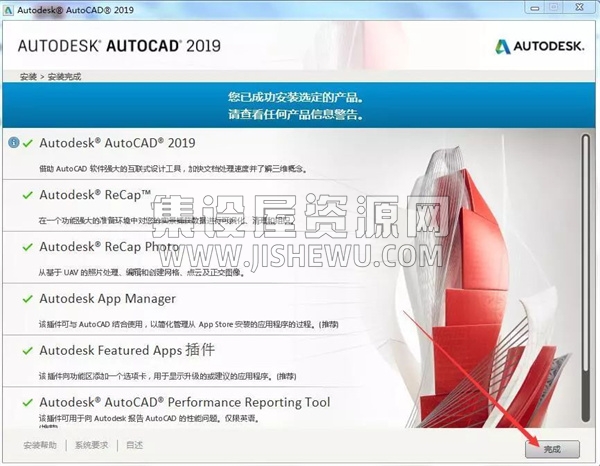Click the green checkmark next to Featured Apps
This screenshot has height=466, width=600.
[28, 351]
